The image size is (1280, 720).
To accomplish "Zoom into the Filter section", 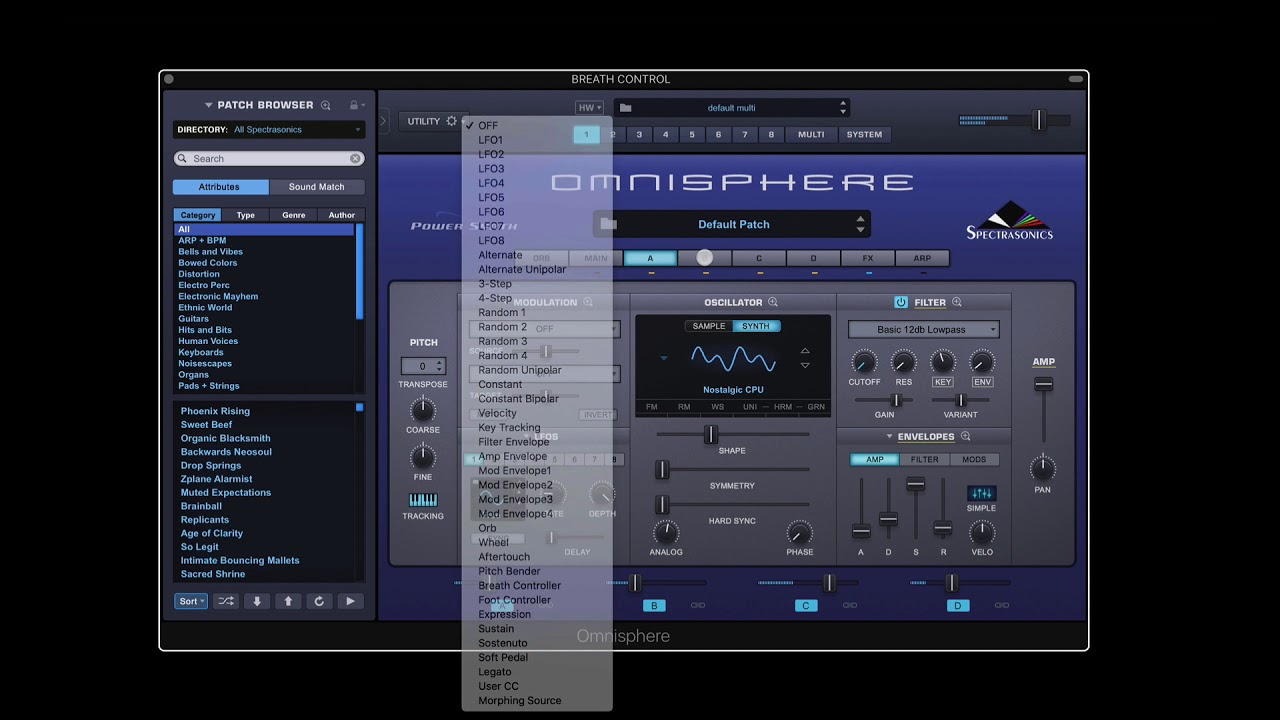I will point(957,302).
